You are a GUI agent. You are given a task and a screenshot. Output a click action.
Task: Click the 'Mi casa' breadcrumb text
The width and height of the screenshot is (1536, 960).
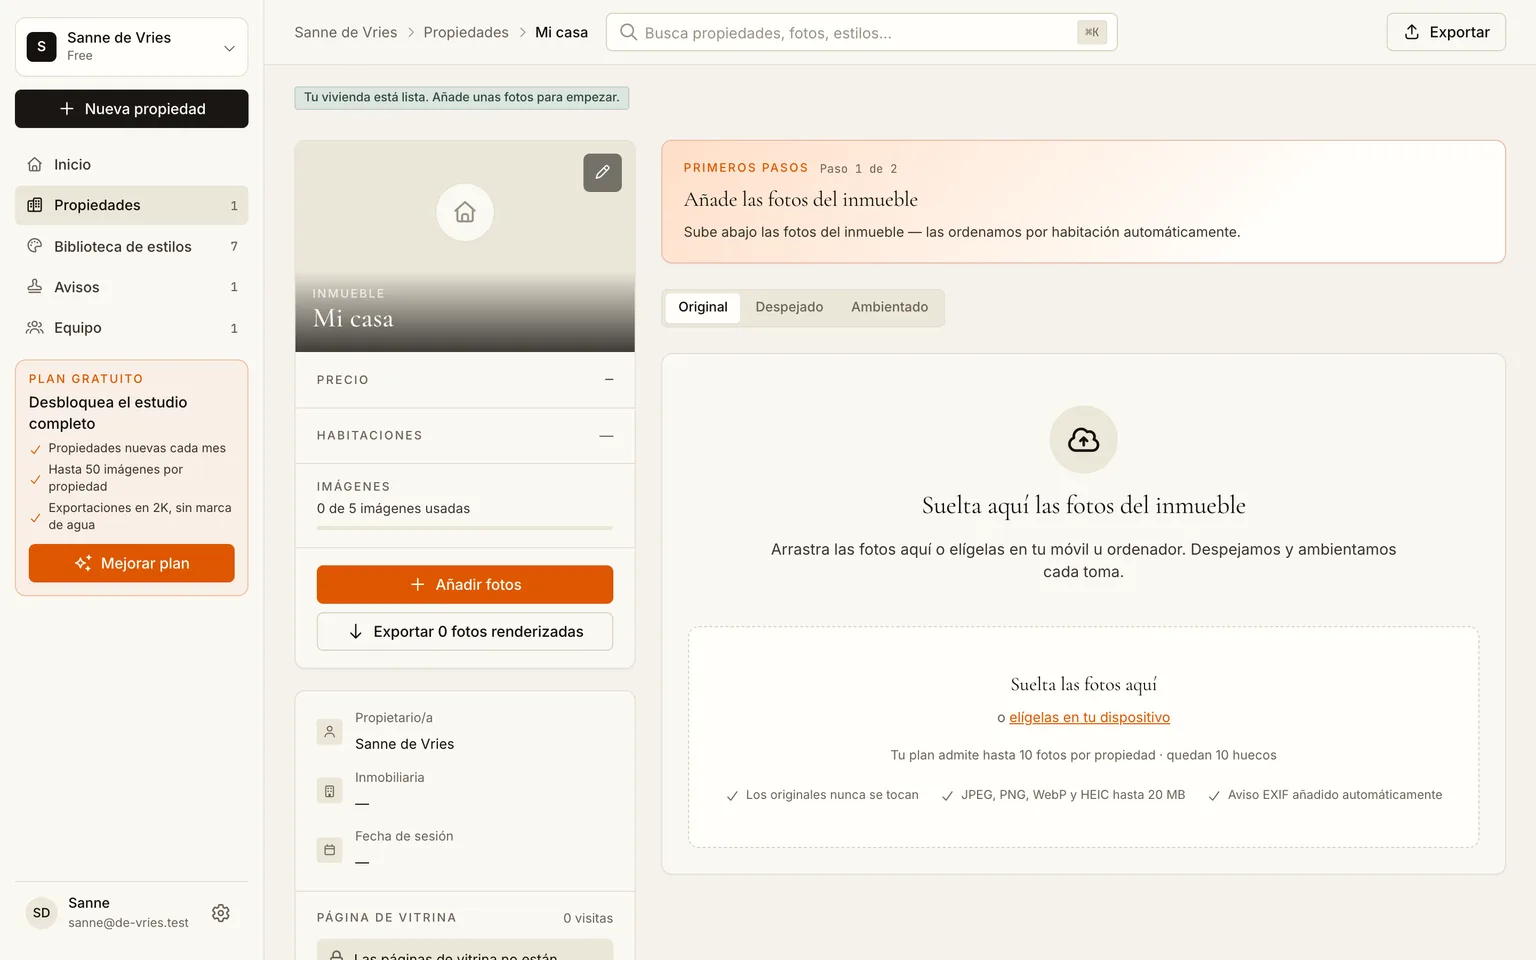562,32
